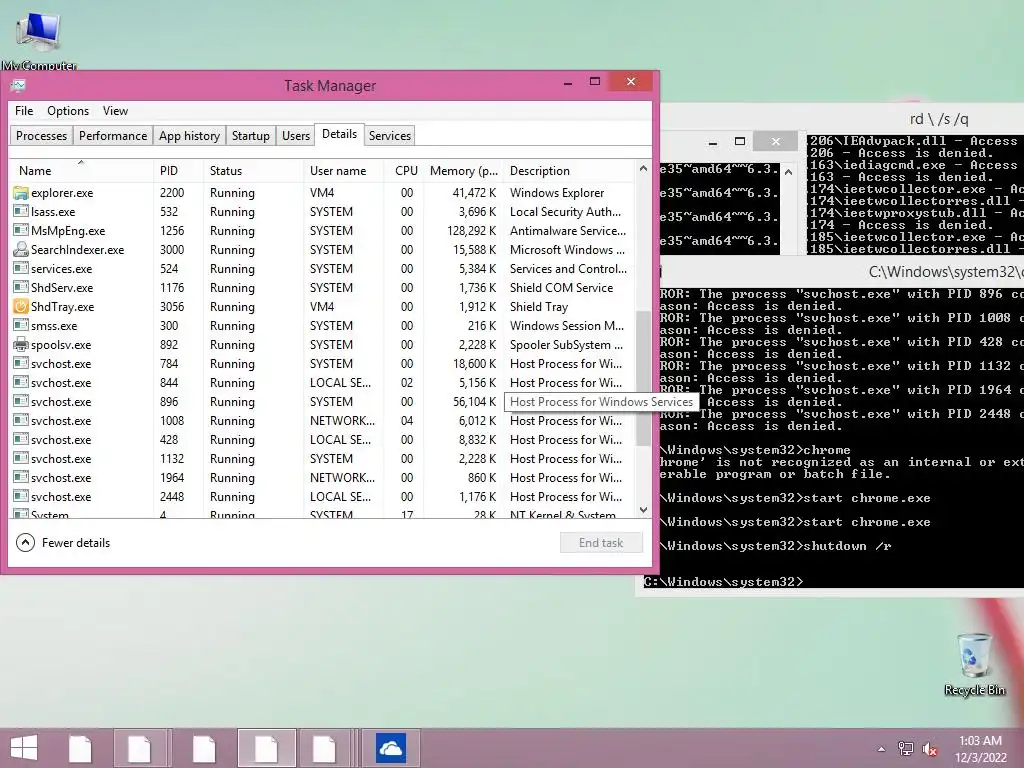Maximize the background console window
Image resolution: width=1024 pixels, height=768 pixels.
[x=740, y=141]
